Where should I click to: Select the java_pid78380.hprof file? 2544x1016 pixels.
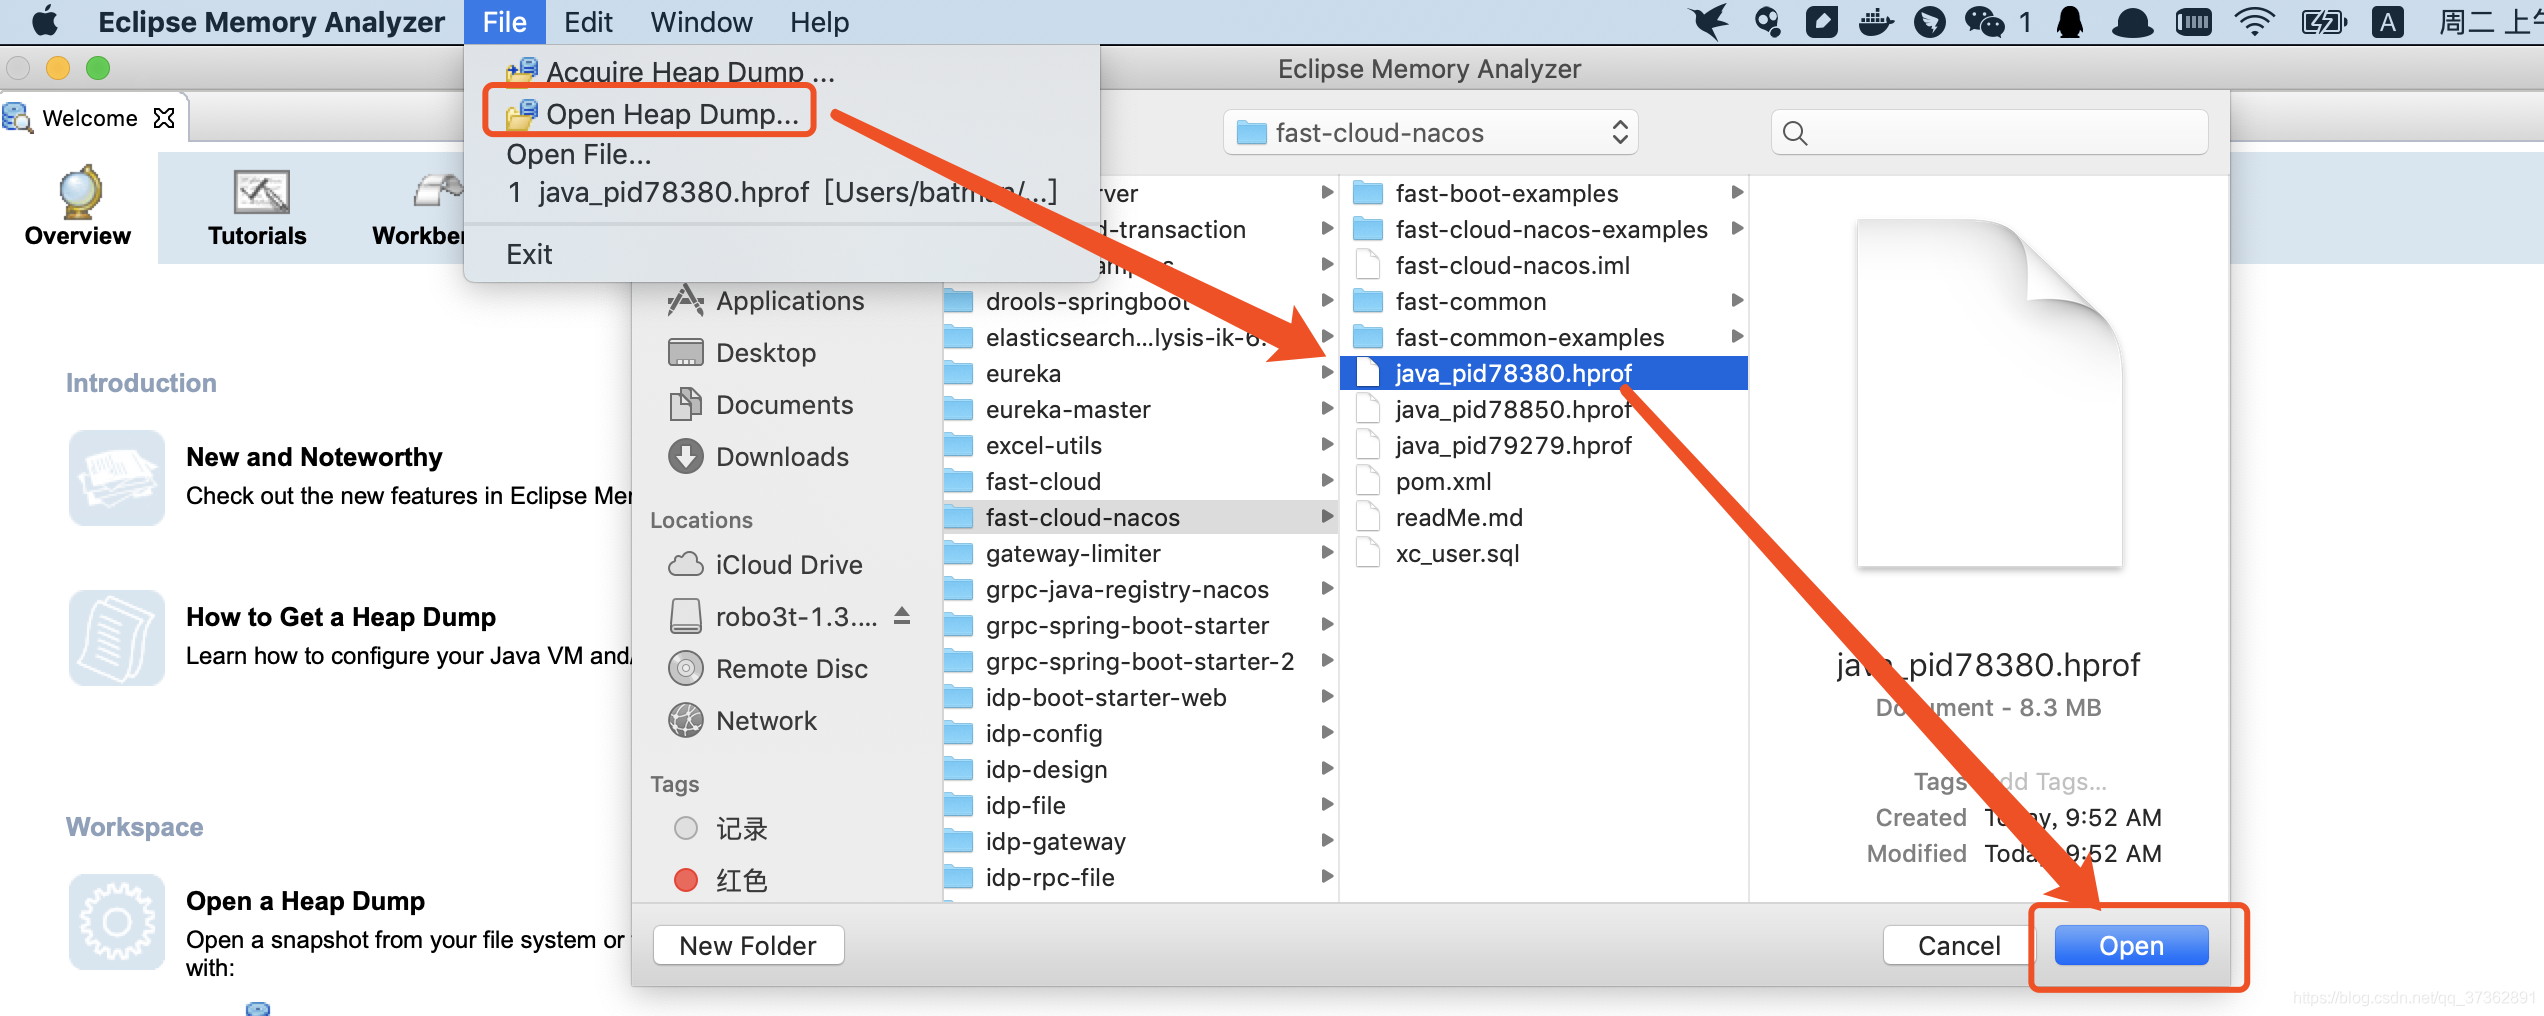(x=1544, y=373)
